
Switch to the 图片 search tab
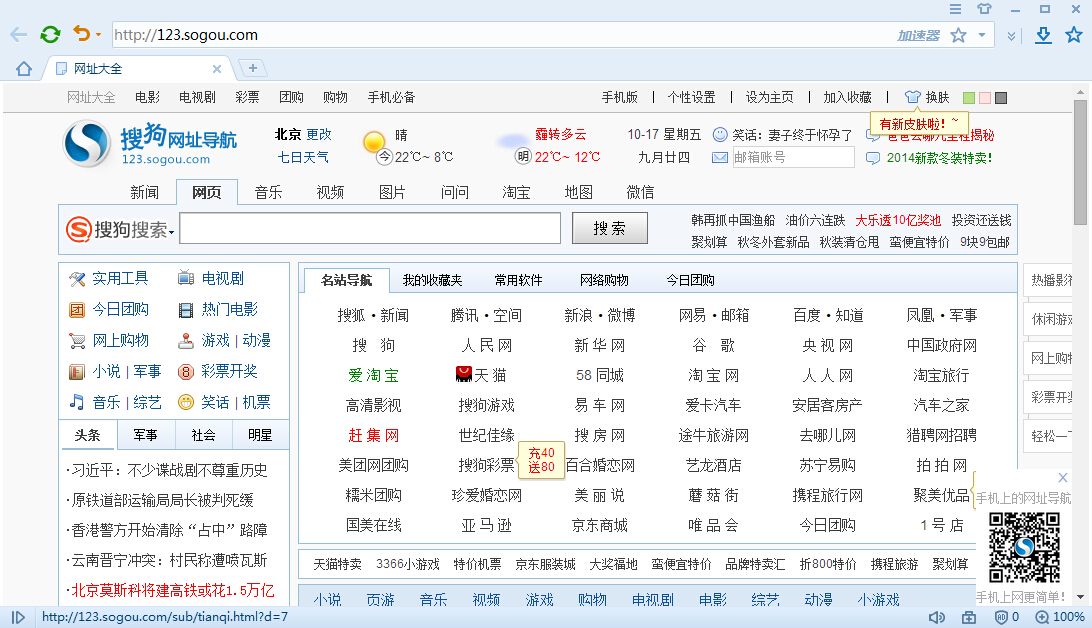coord(392,192)
